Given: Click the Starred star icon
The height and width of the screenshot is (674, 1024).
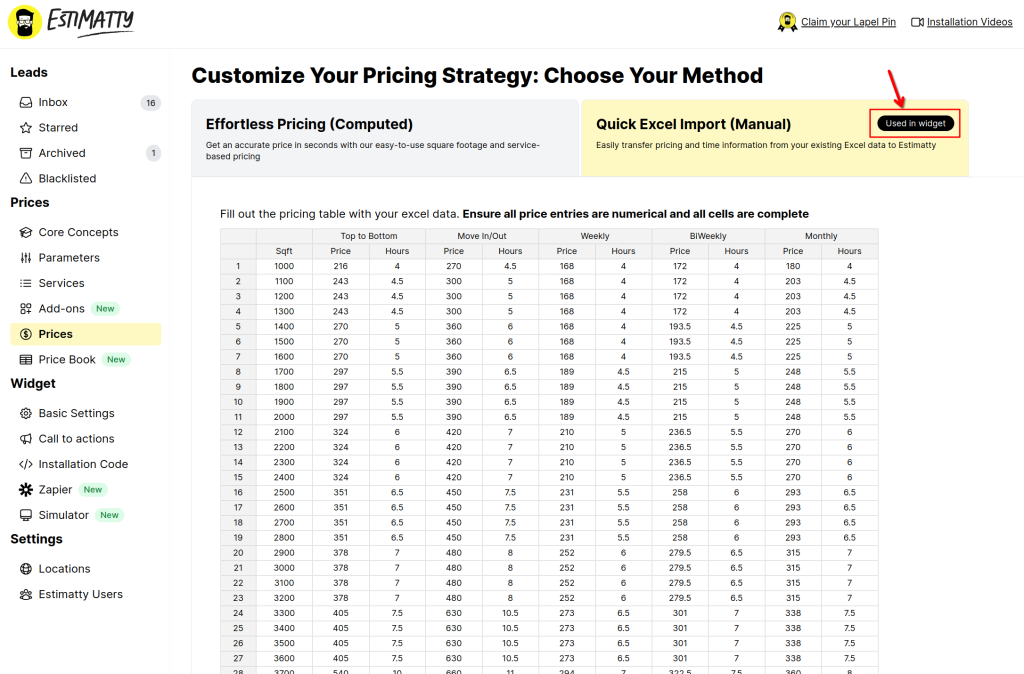Looking at the screenshot, I should tap(25, 128).
